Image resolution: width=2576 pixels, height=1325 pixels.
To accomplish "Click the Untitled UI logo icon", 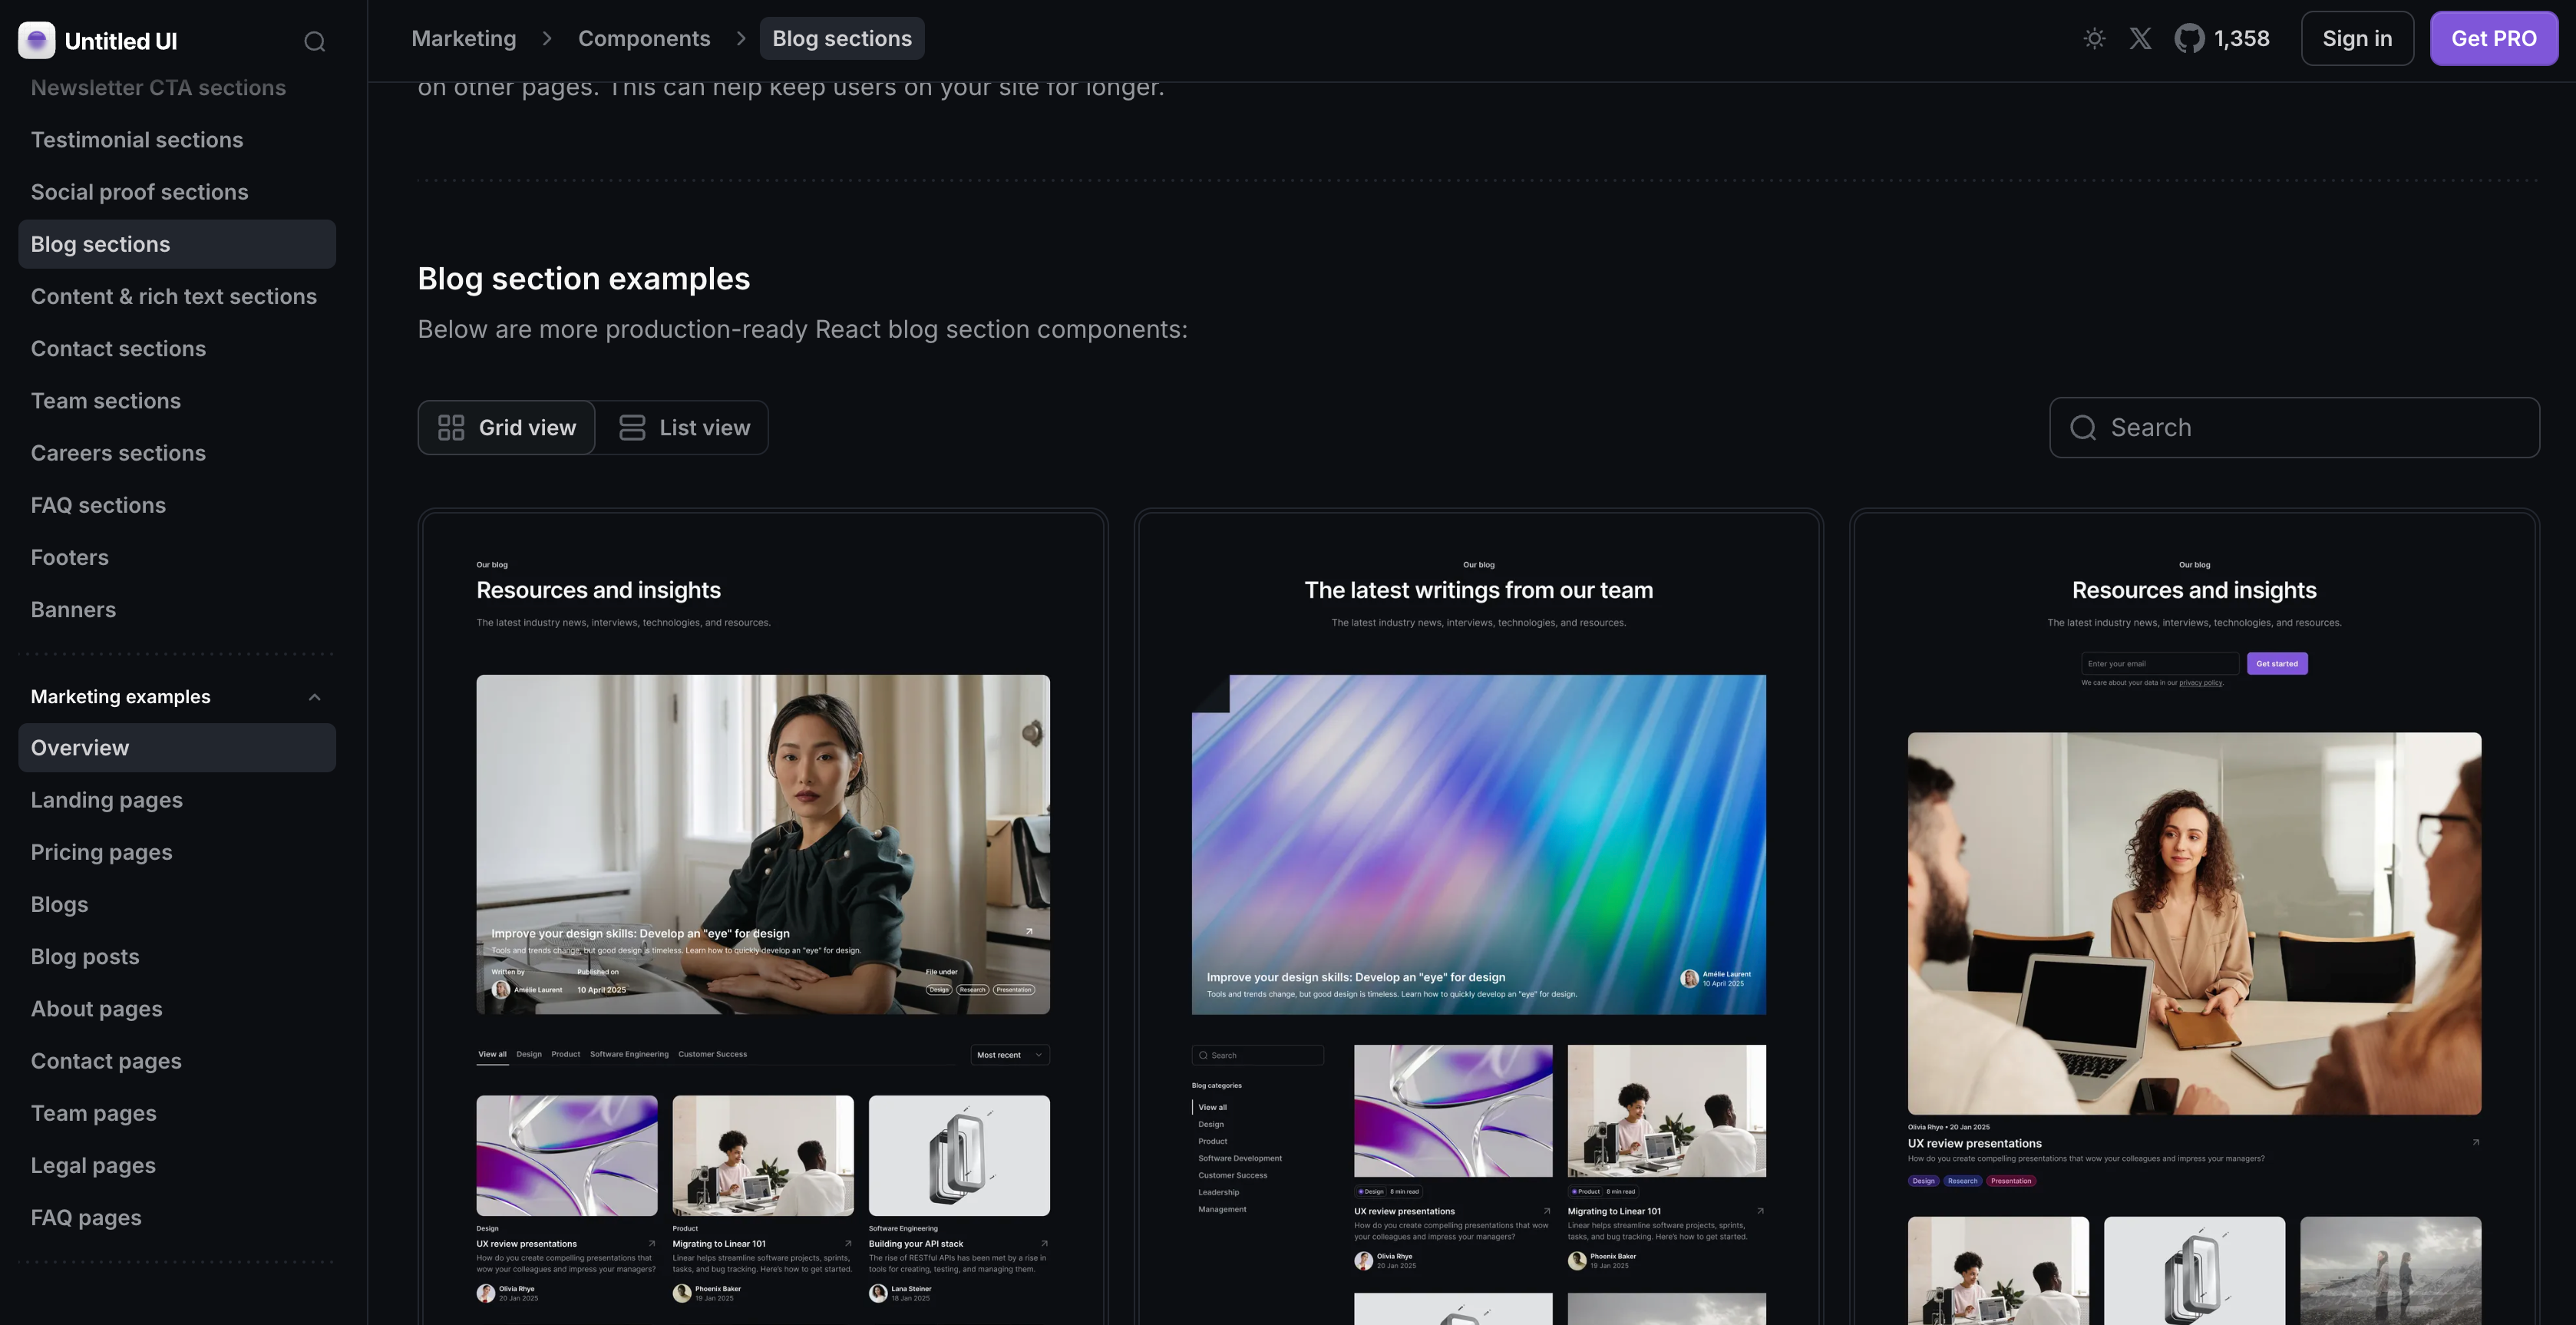I will pos(37,40).
